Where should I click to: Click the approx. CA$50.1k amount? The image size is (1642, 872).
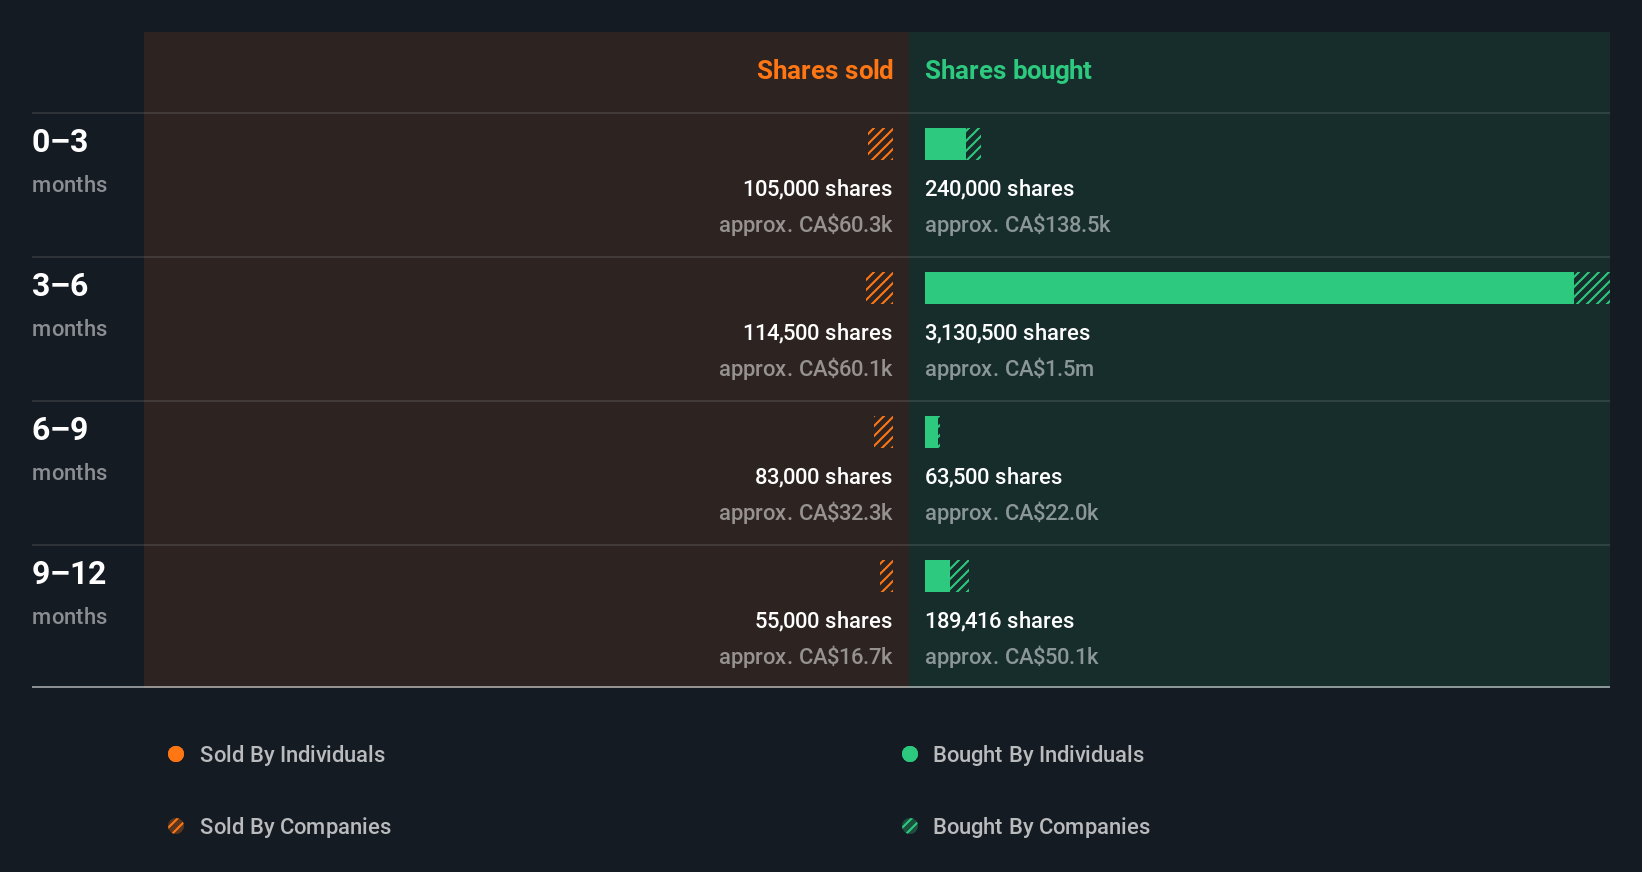[x=1011, y=657]
